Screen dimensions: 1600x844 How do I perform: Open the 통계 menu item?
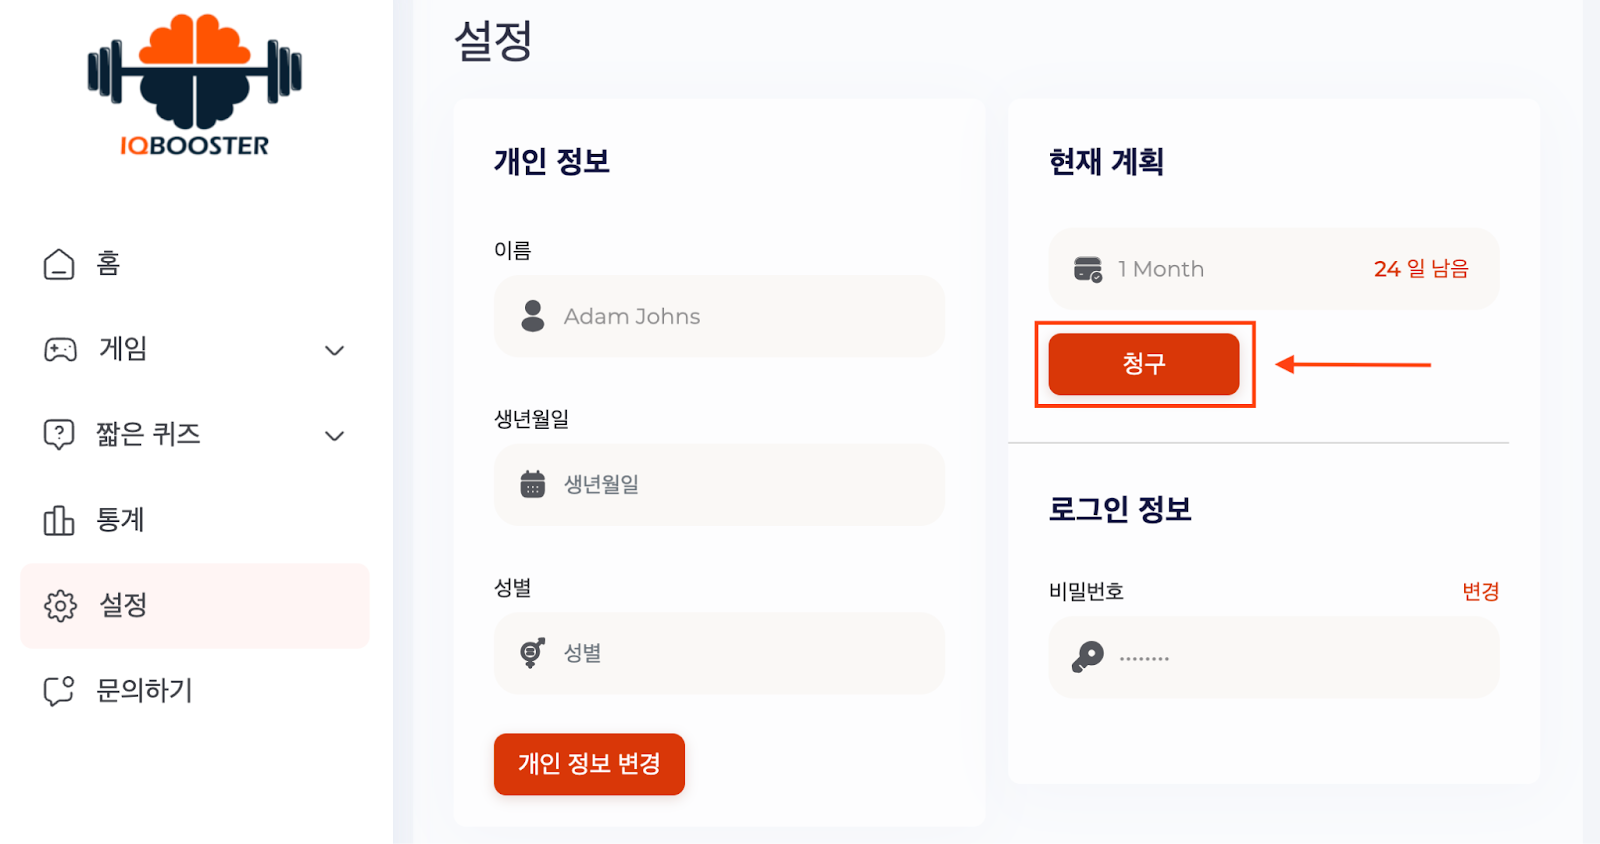[x=120, y=520]
